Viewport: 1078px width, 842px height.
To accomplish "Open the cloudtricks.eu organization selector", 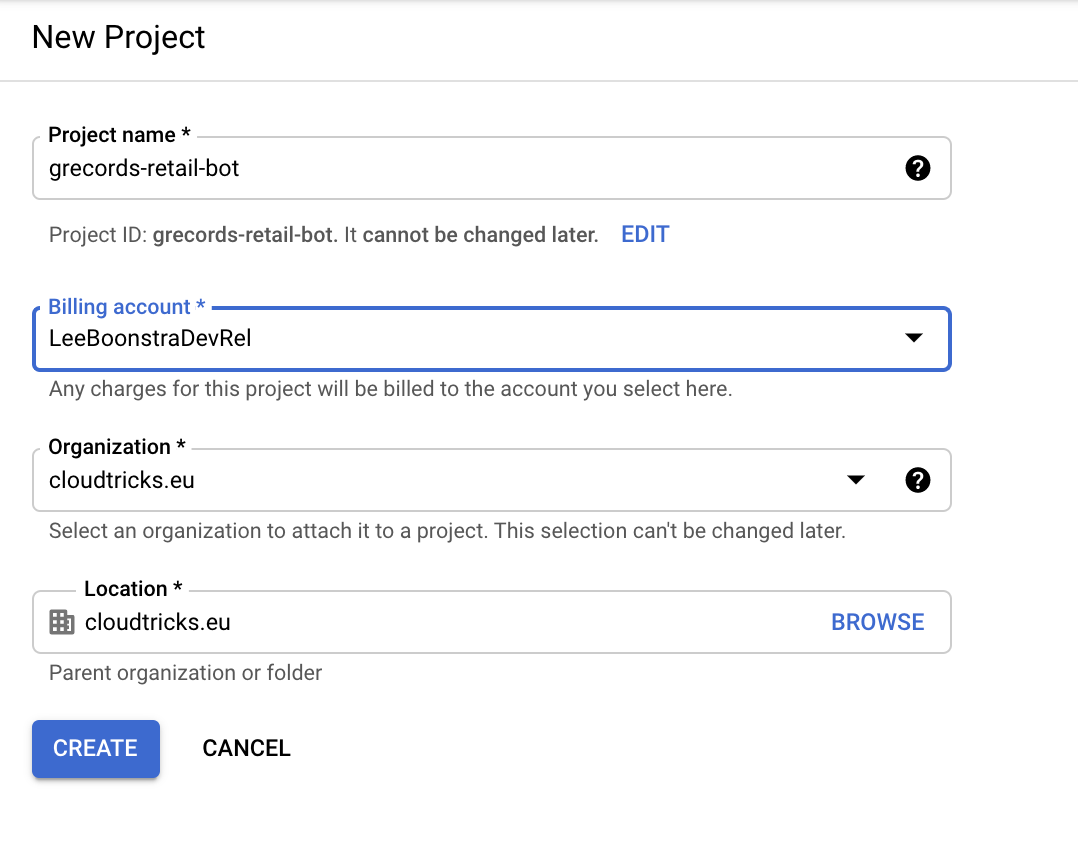I will coord(400,480).
